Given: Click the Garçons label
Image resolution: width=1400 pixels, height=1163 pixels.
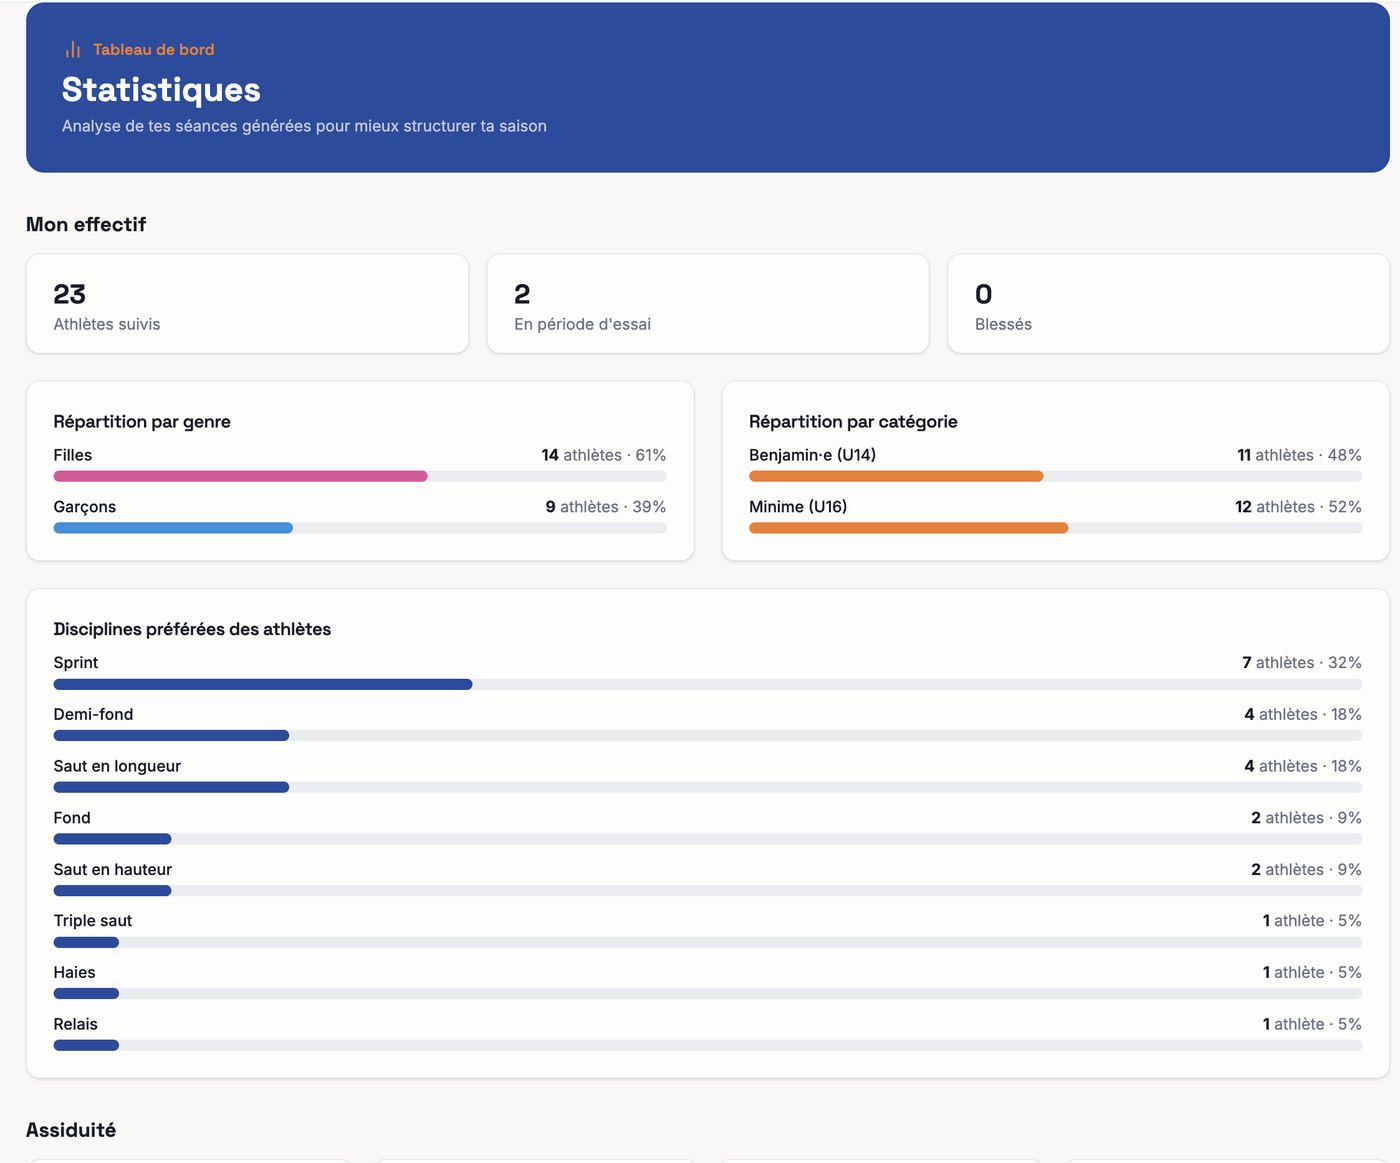Looking at the screenshot, I should pyautogui.click(x=85, y=507).
